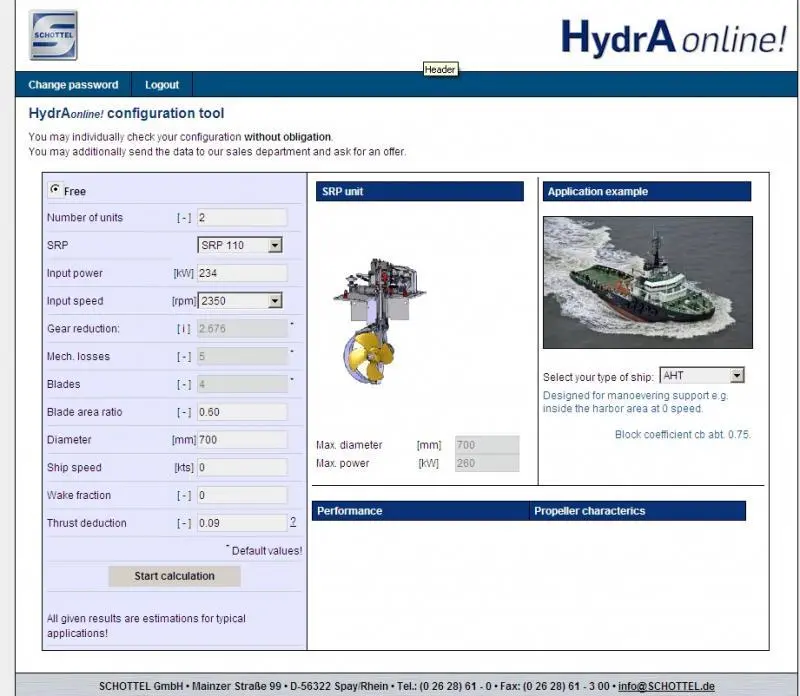This screenshot has width=800, height=696.
Task: Click the Wake fraction input field
Action: click(242, 495)
